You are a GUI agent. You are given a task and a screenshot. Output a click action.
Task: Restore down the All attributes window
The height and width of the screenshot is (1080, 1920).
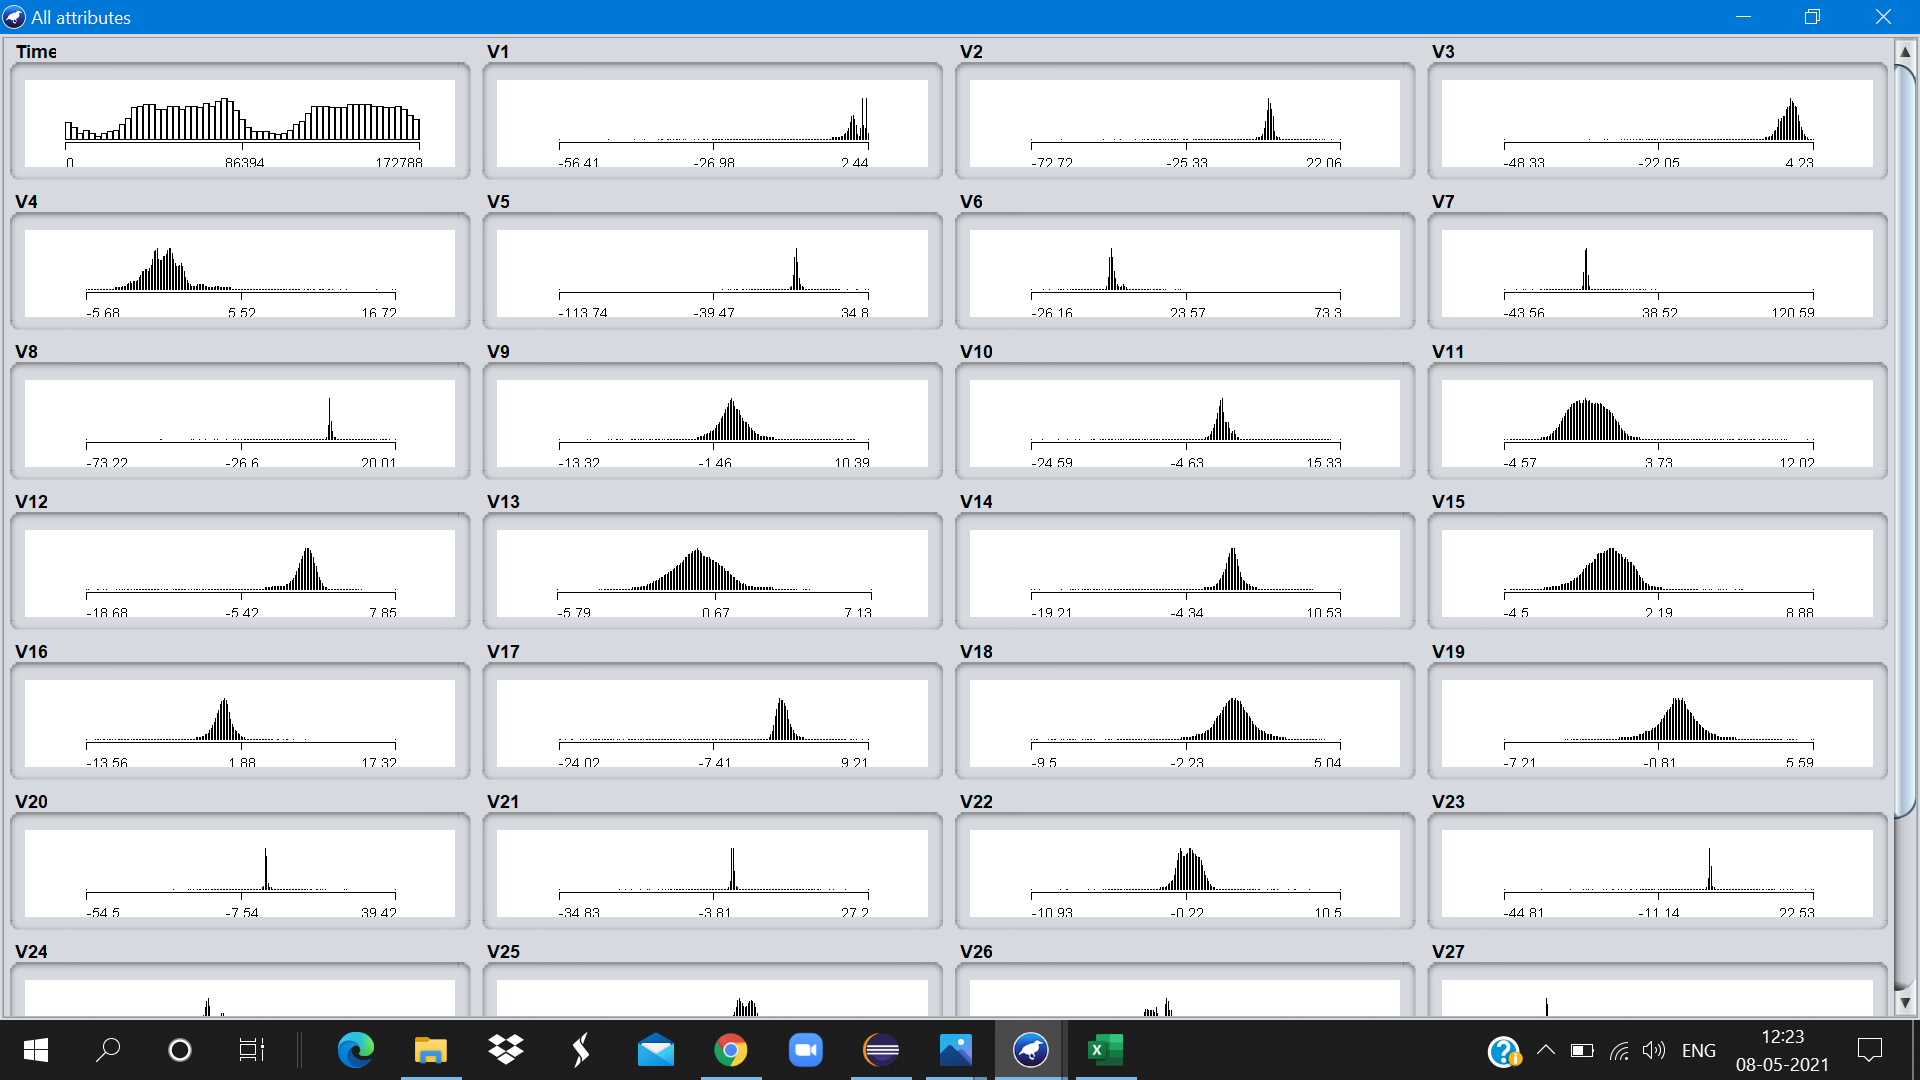pyautogui.click(x=1812, y=17)
